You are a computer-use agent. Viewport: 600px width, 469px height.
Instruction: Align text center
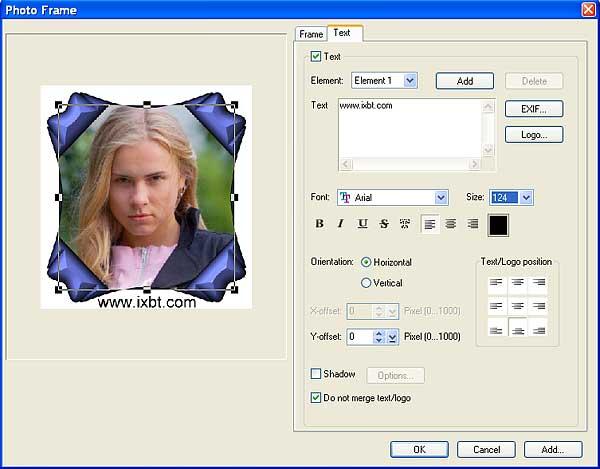click(x=451, y=224)
